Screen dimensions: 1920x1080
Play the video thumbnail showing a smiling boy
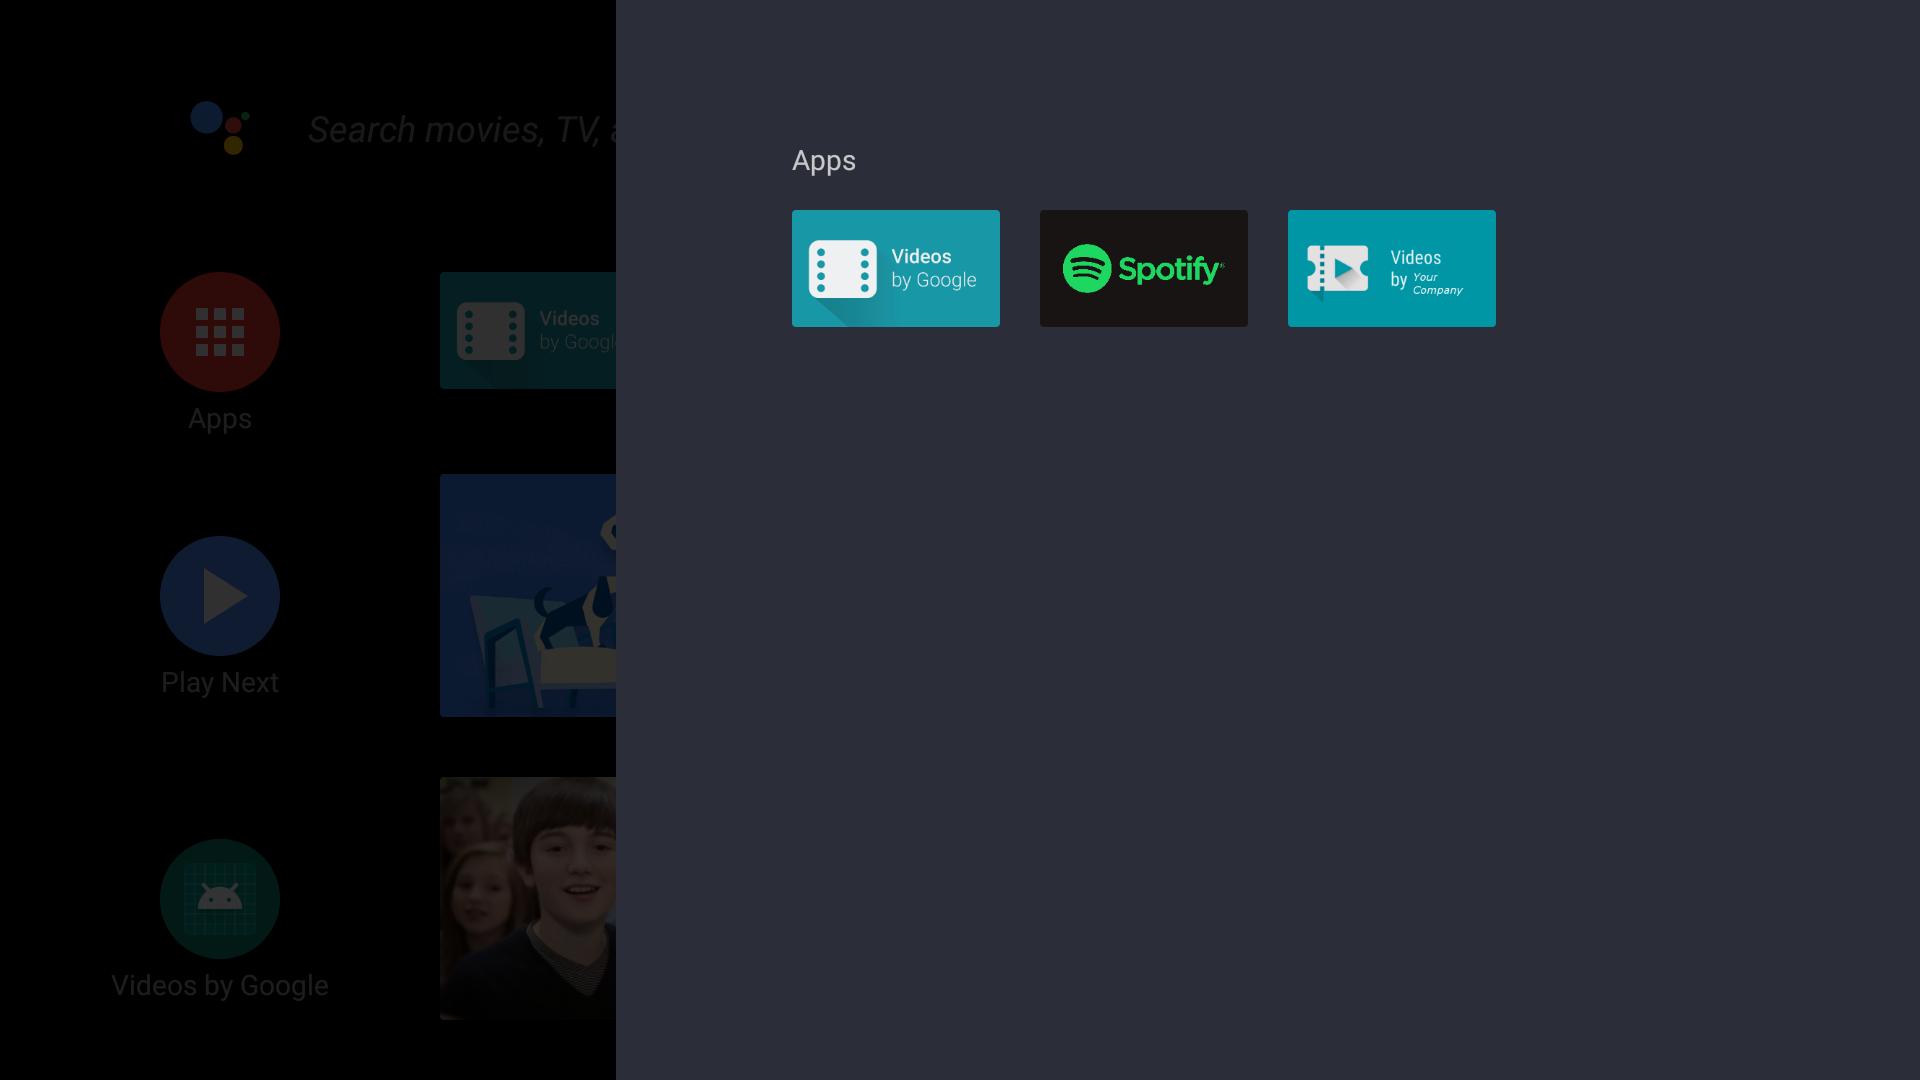tap(528, 898)
